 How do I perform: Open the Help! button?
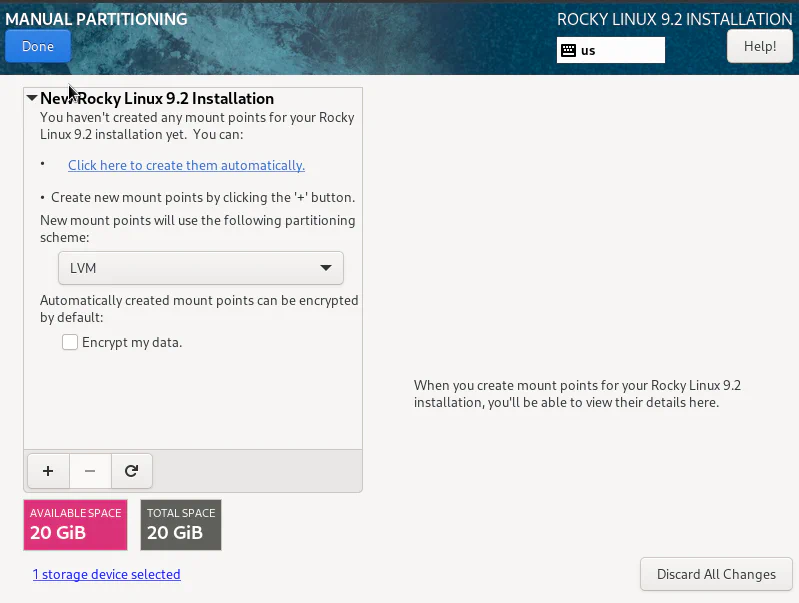tap(760, 46)
